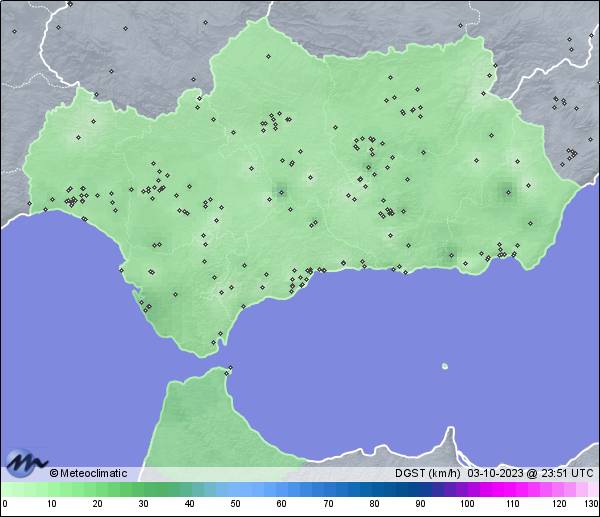Pick the pale pink swatch above 130
Viewport: 600px width, 517px height.
click(x=593, y=489)
